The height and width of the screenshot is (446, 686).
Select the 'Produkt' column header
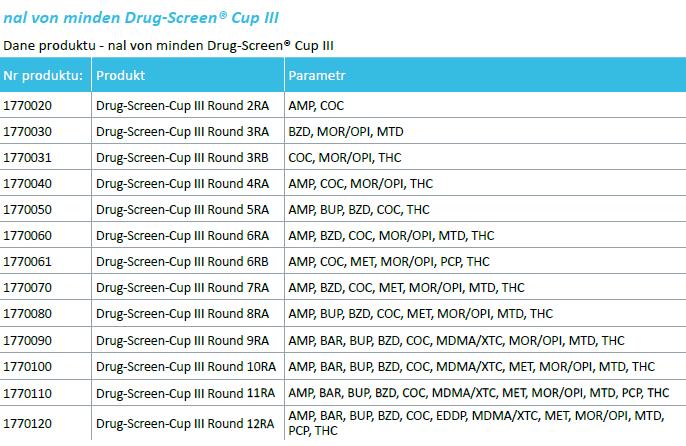(120, 75)
